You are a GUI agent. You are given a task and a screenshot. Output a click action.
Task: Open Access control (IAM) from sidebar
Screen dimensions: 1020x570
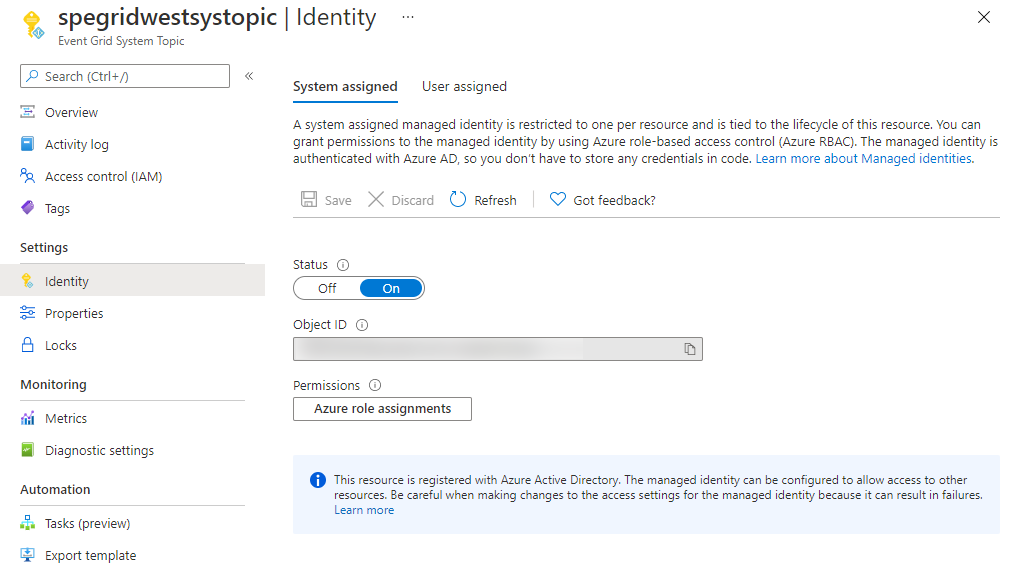click(x=103, y=177)
